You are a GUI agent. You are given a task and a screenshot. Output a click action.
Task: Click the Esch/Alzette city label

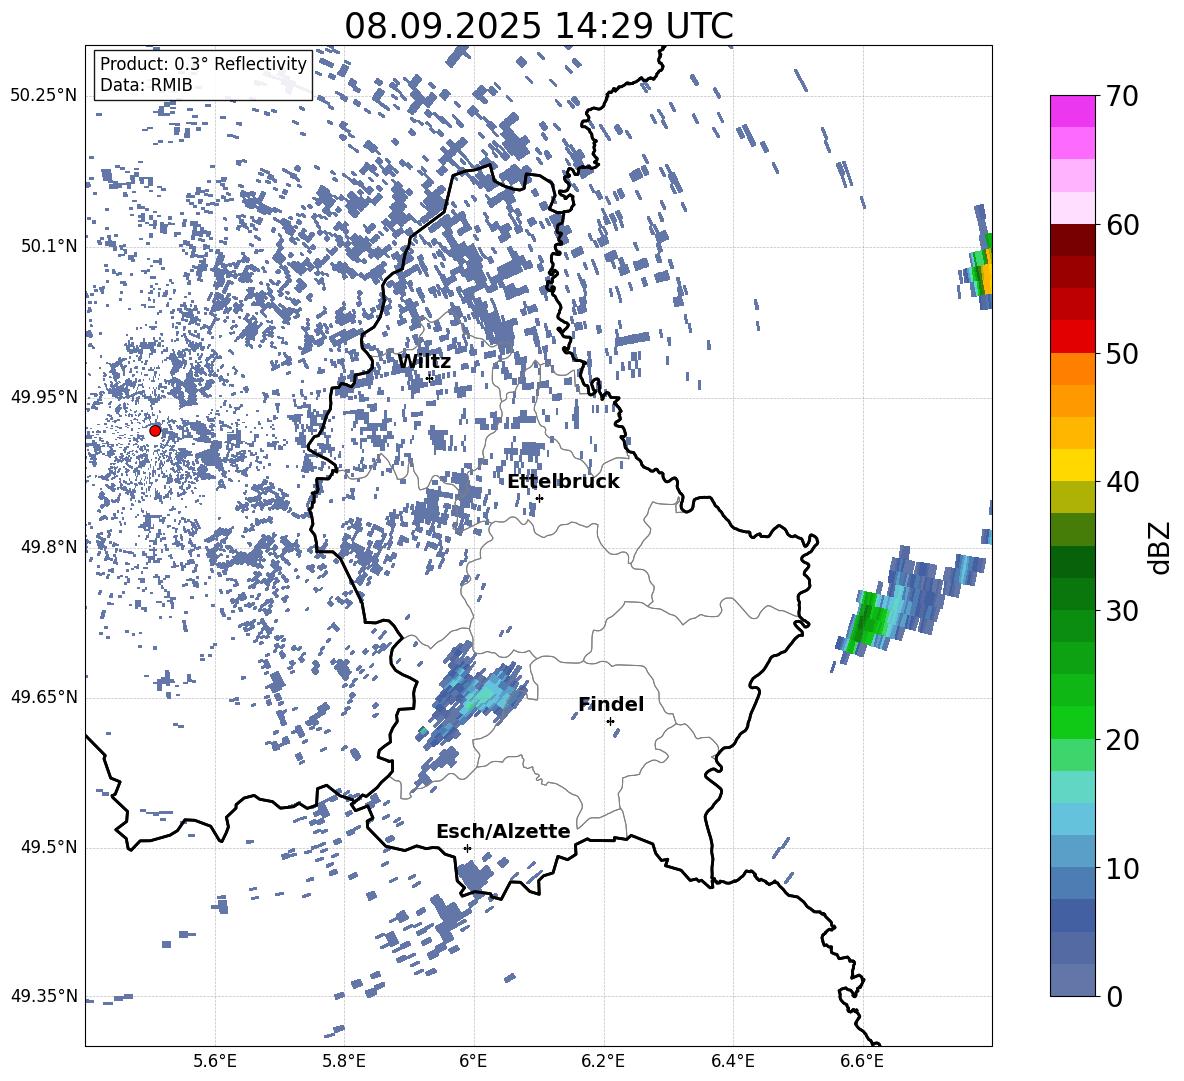[x=503, y=831]
